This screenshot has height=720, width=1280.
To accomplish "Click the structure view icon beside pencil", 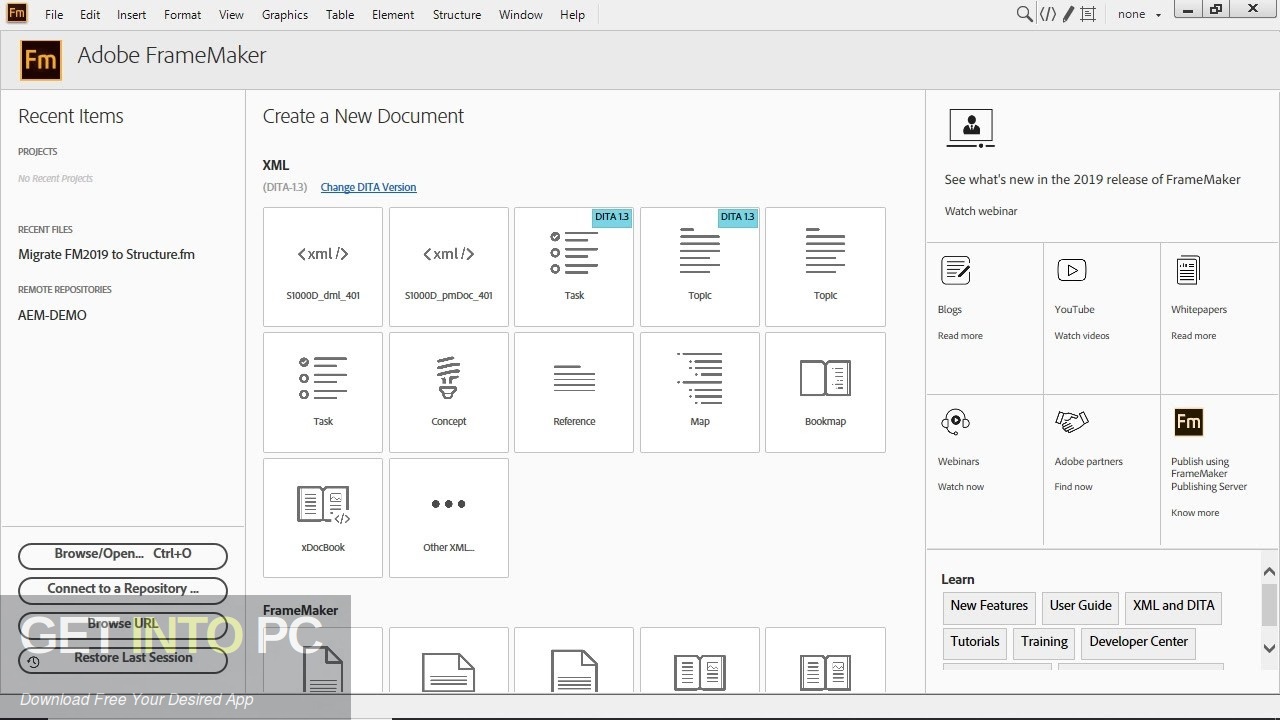I will [1088, 14].
